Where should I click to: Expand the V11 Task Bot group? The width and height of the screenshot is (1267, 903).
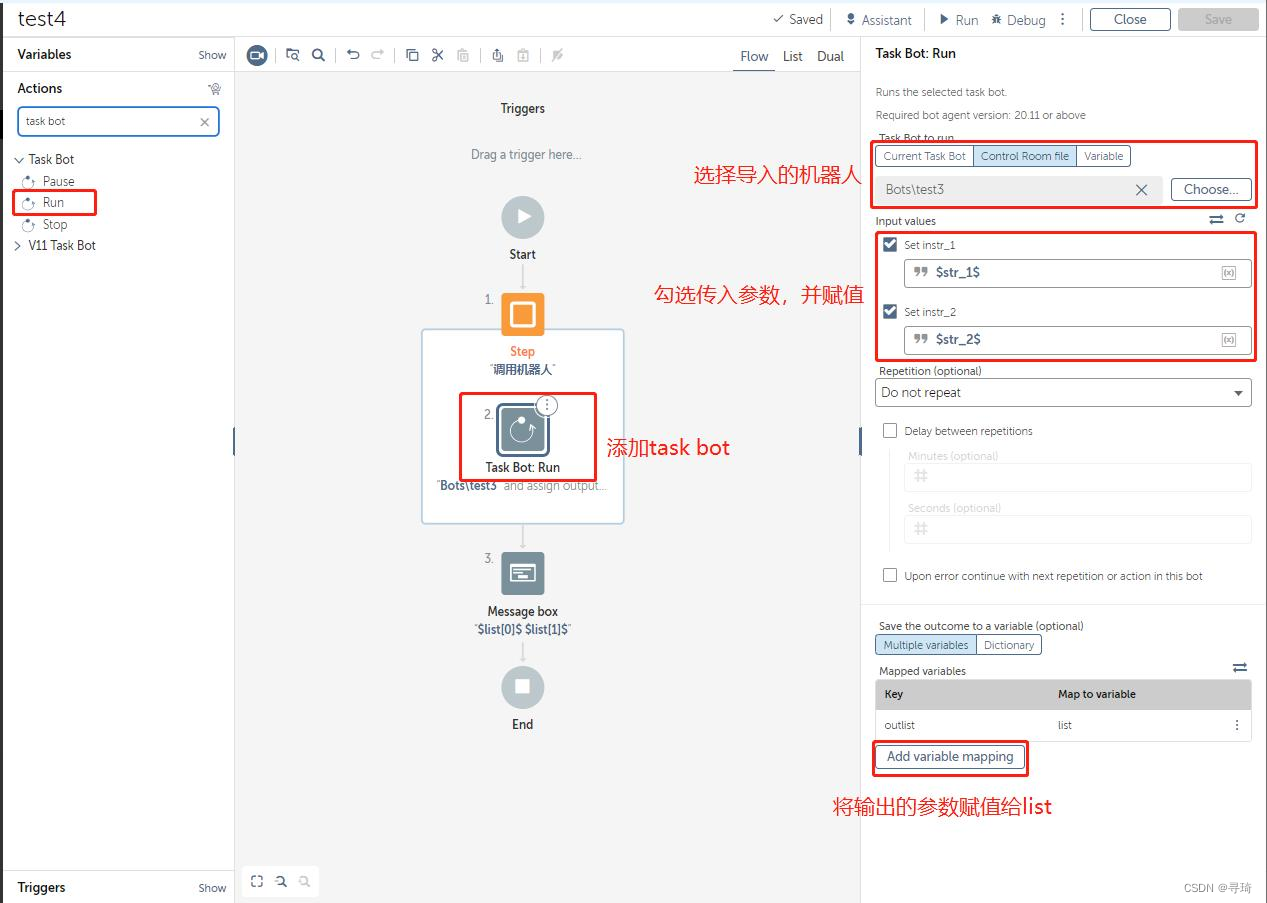point(18,245)
